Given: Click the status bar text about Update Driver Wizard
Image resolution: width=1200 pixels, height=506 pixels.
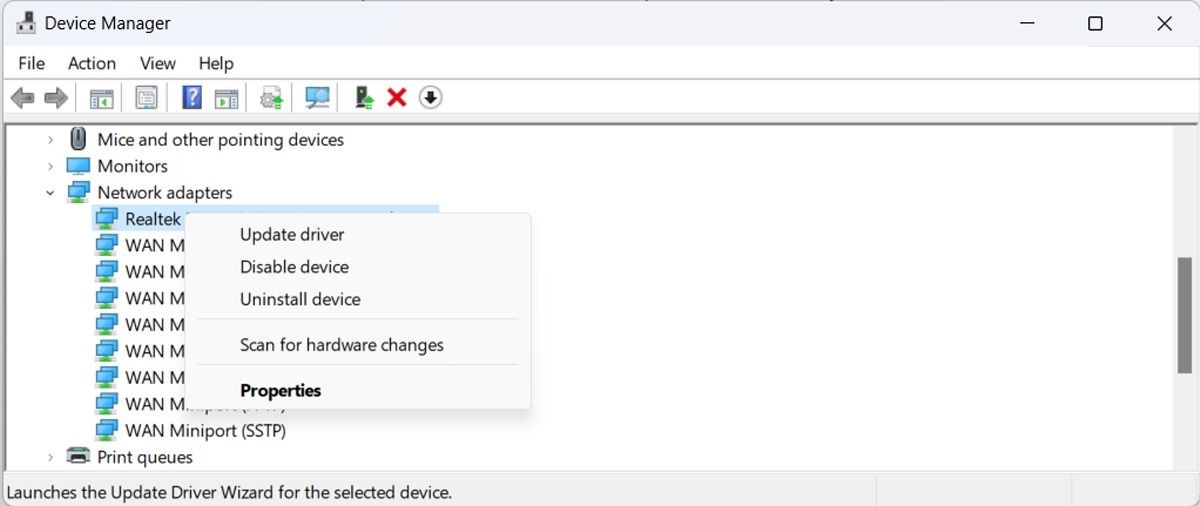Looking at the screenshot, I should [x=229, y=492].
